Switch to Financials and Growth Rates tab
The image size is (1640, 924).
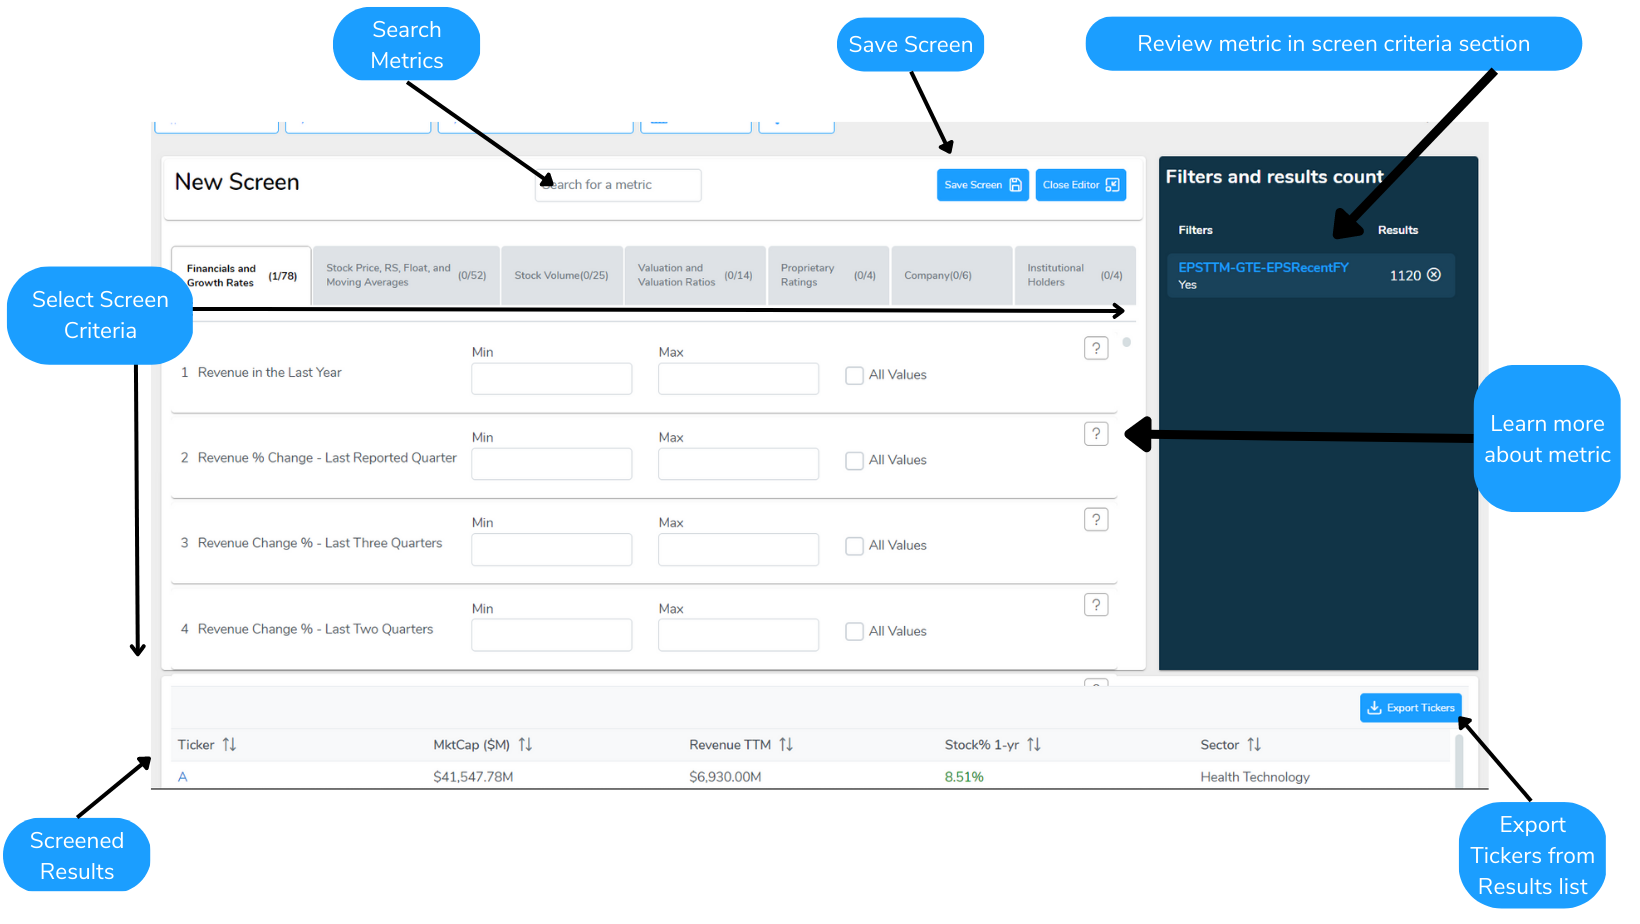(x=241, y=275)
